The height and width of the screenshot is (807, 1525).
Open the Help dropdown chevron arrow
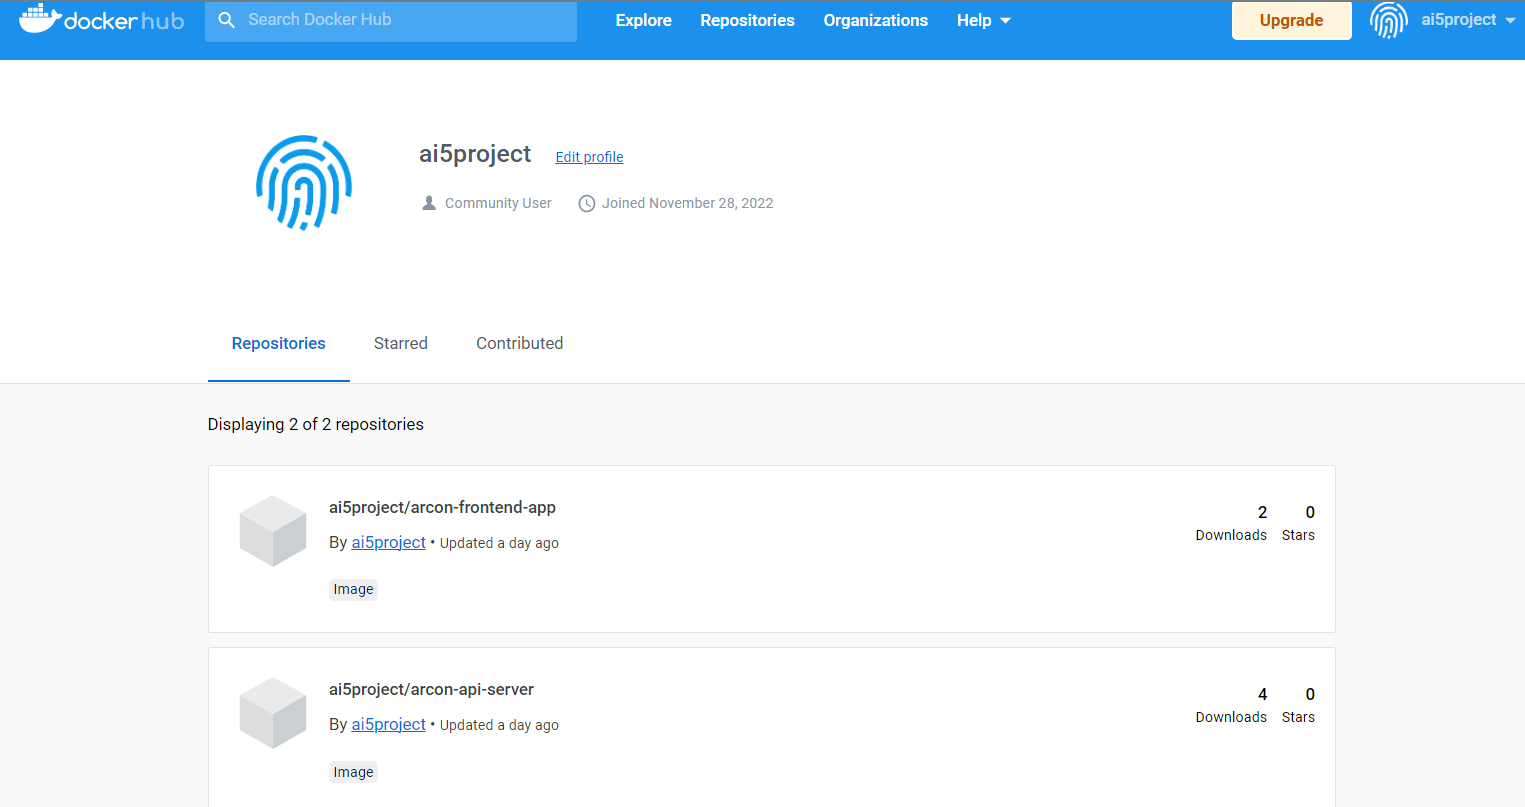[x=1006, y=20]
